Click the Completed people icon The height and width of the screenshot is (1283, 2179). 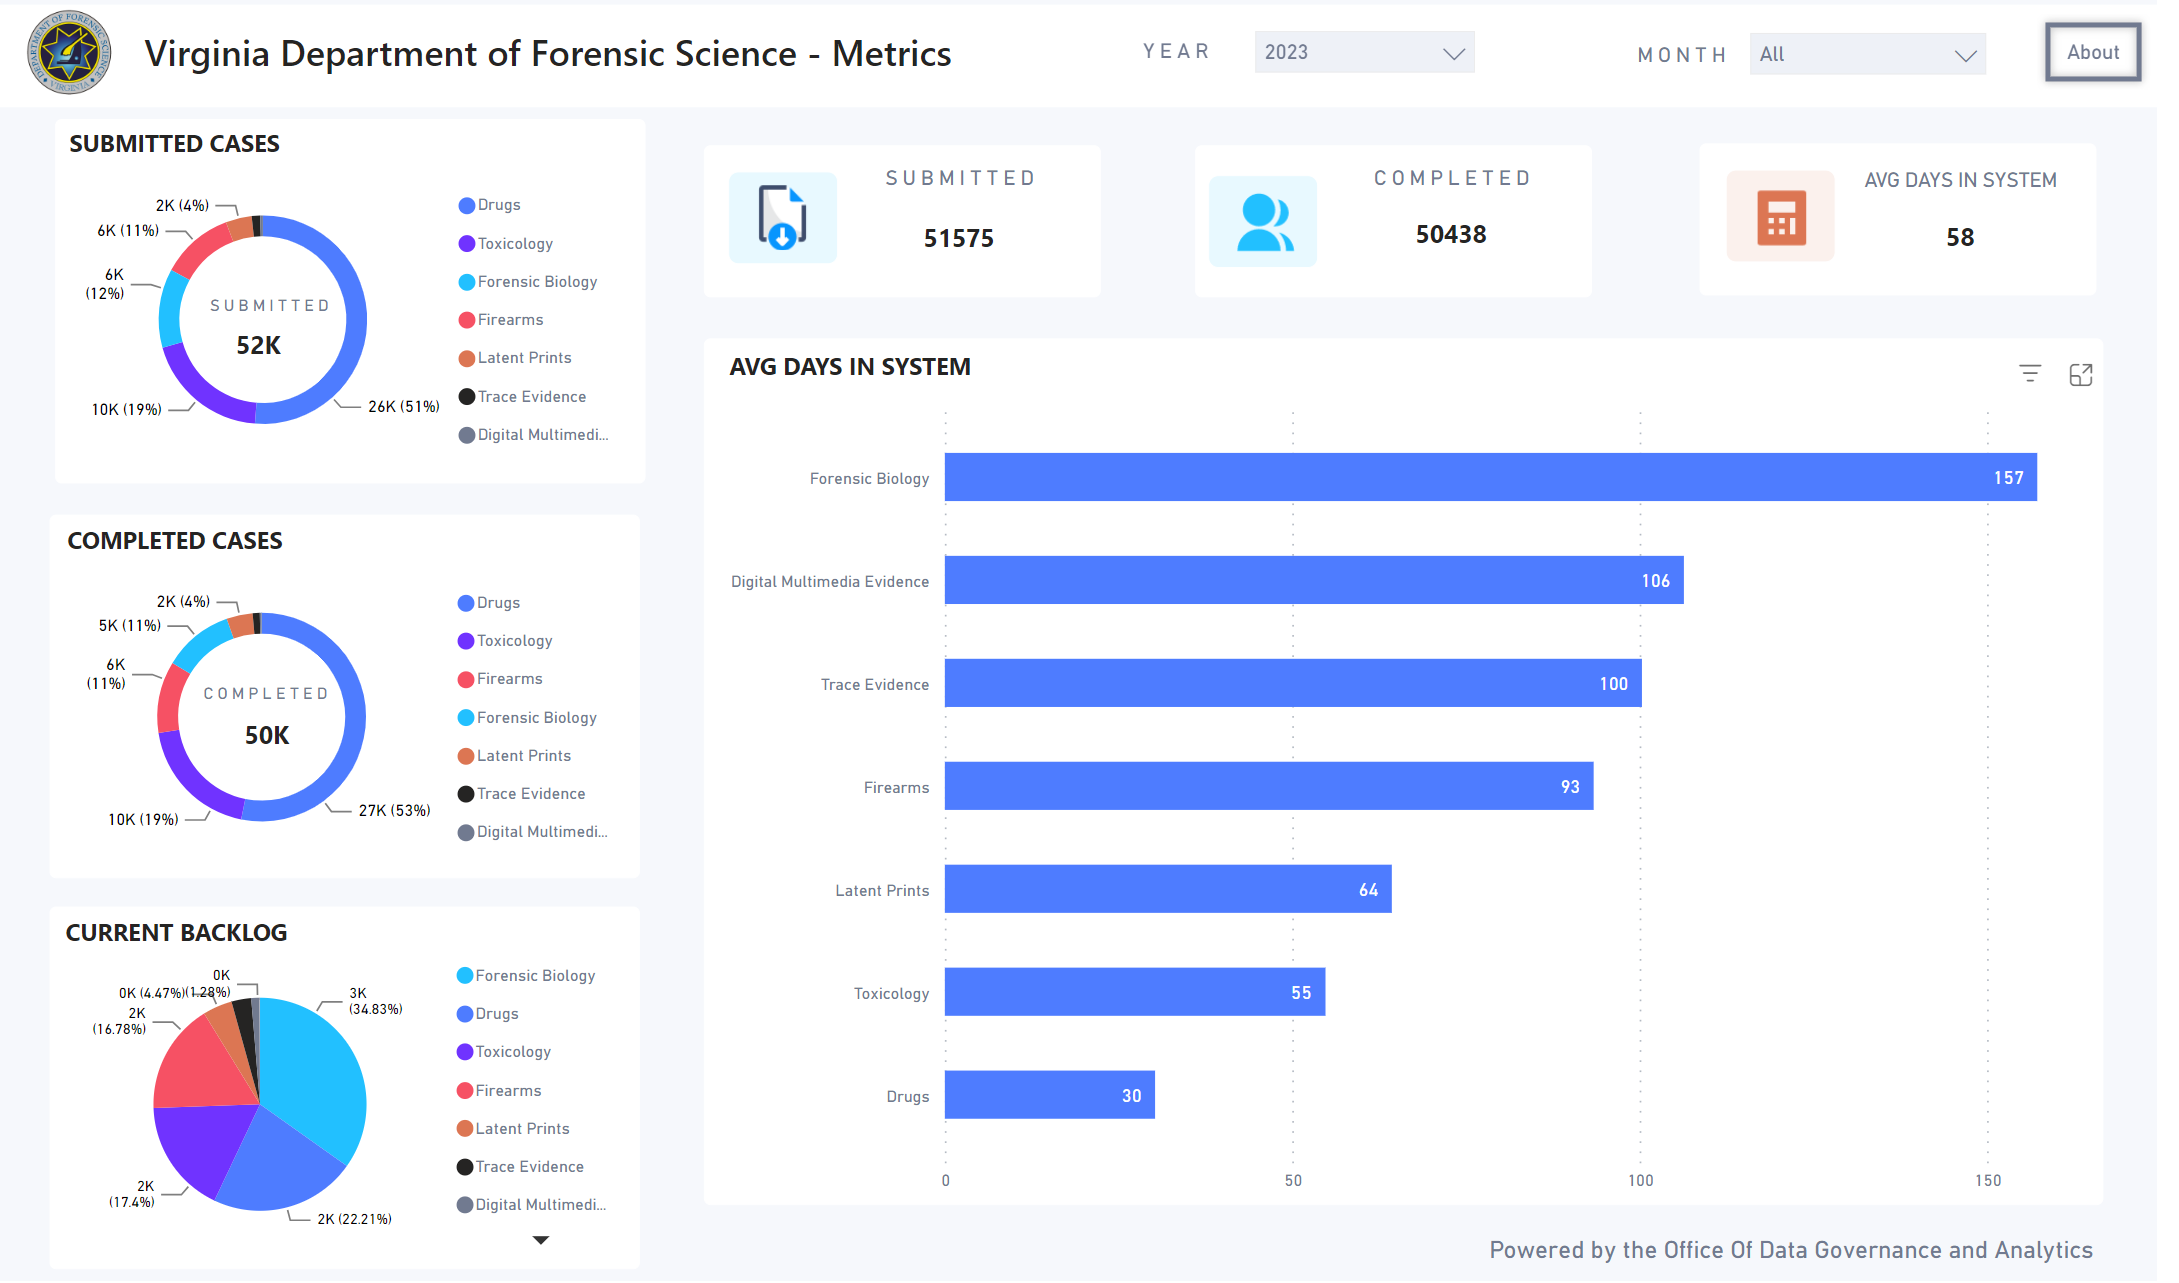coord(1263,221)
